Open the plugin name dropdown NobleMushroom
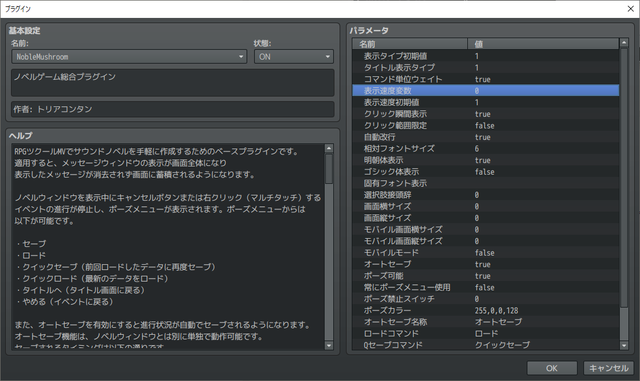The image size is (640, 381). [129, 56]
